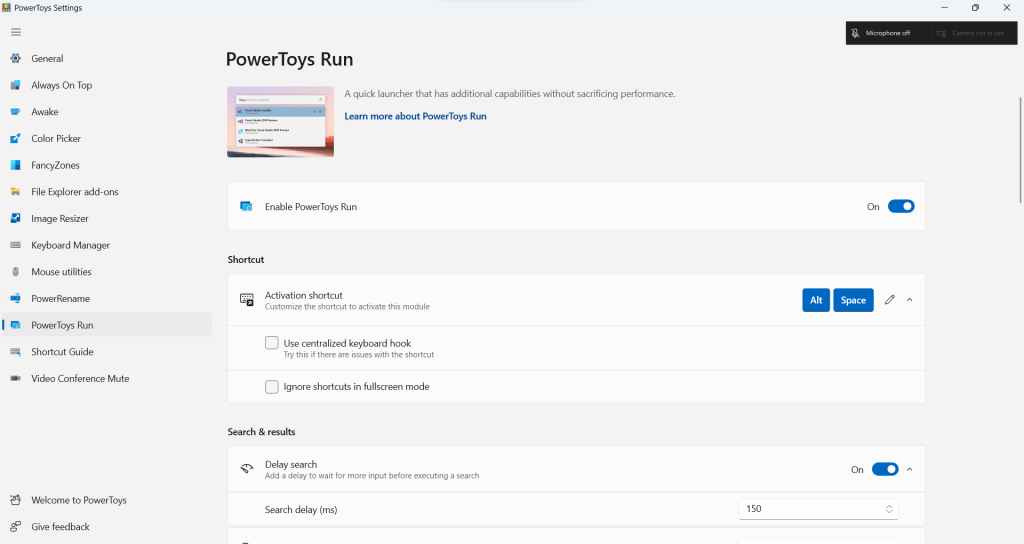This screenshot has width=1024, height=544.
Task: Click the Camera not in use label
Action: 978,33
